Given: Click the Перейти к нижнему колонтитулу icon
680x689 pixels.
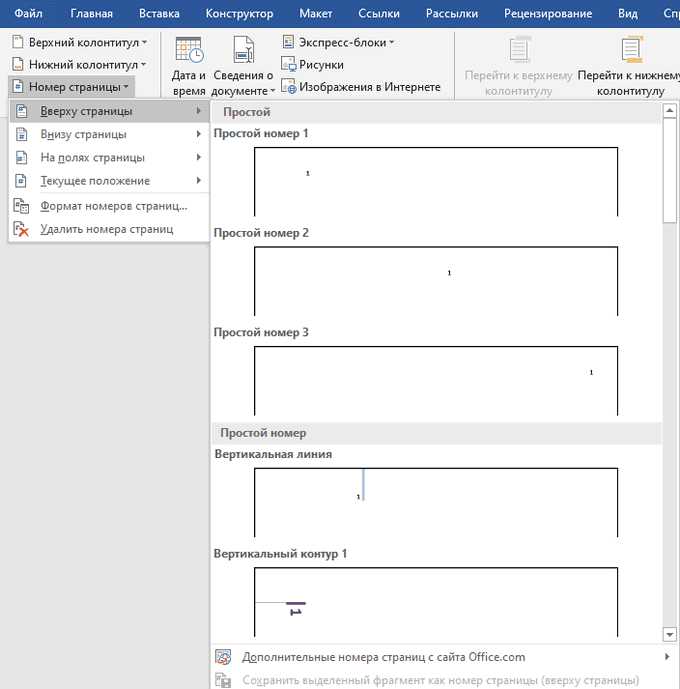Looking at the screenshot, I should [632, 50].
